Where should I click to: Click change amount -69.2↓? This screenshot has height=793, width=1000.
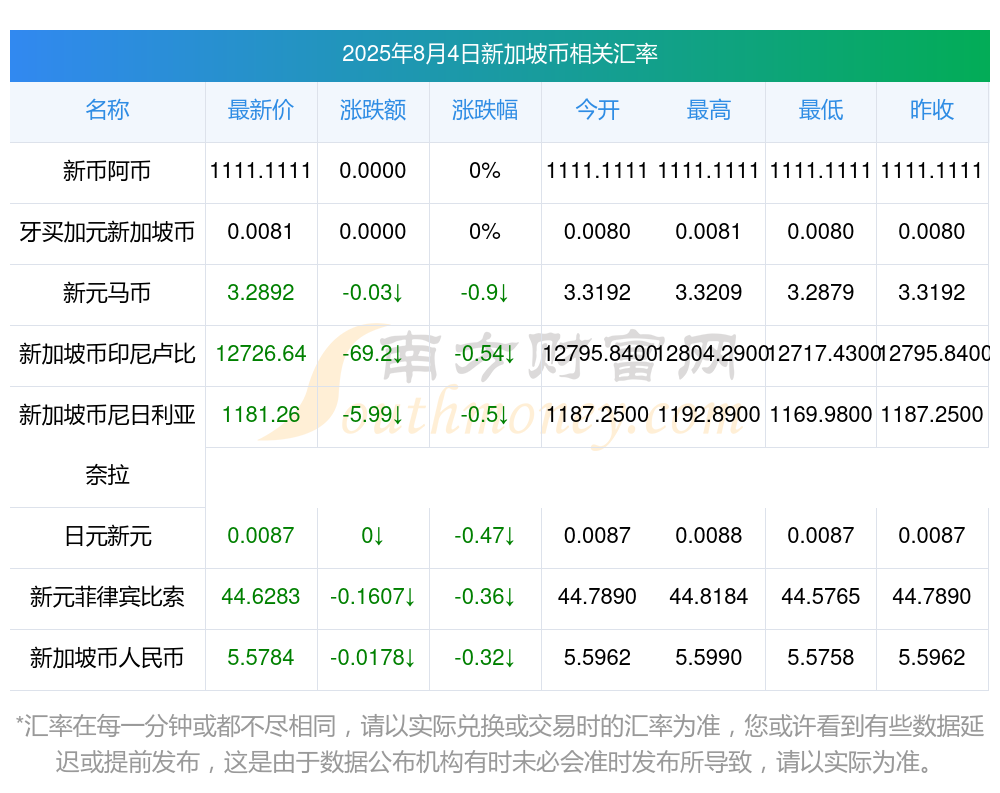[372, 353]
